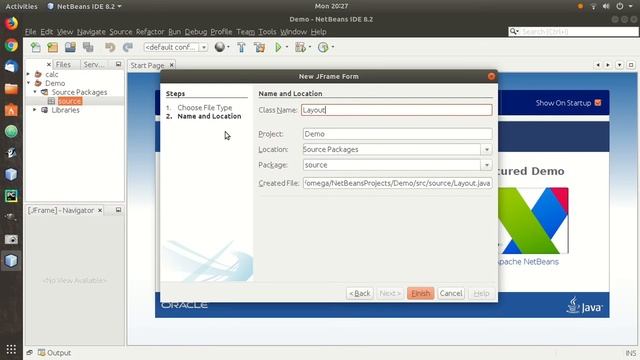Open Firefox from the dock
Viewport: 640px width, 360px height.
click(11, 23)
